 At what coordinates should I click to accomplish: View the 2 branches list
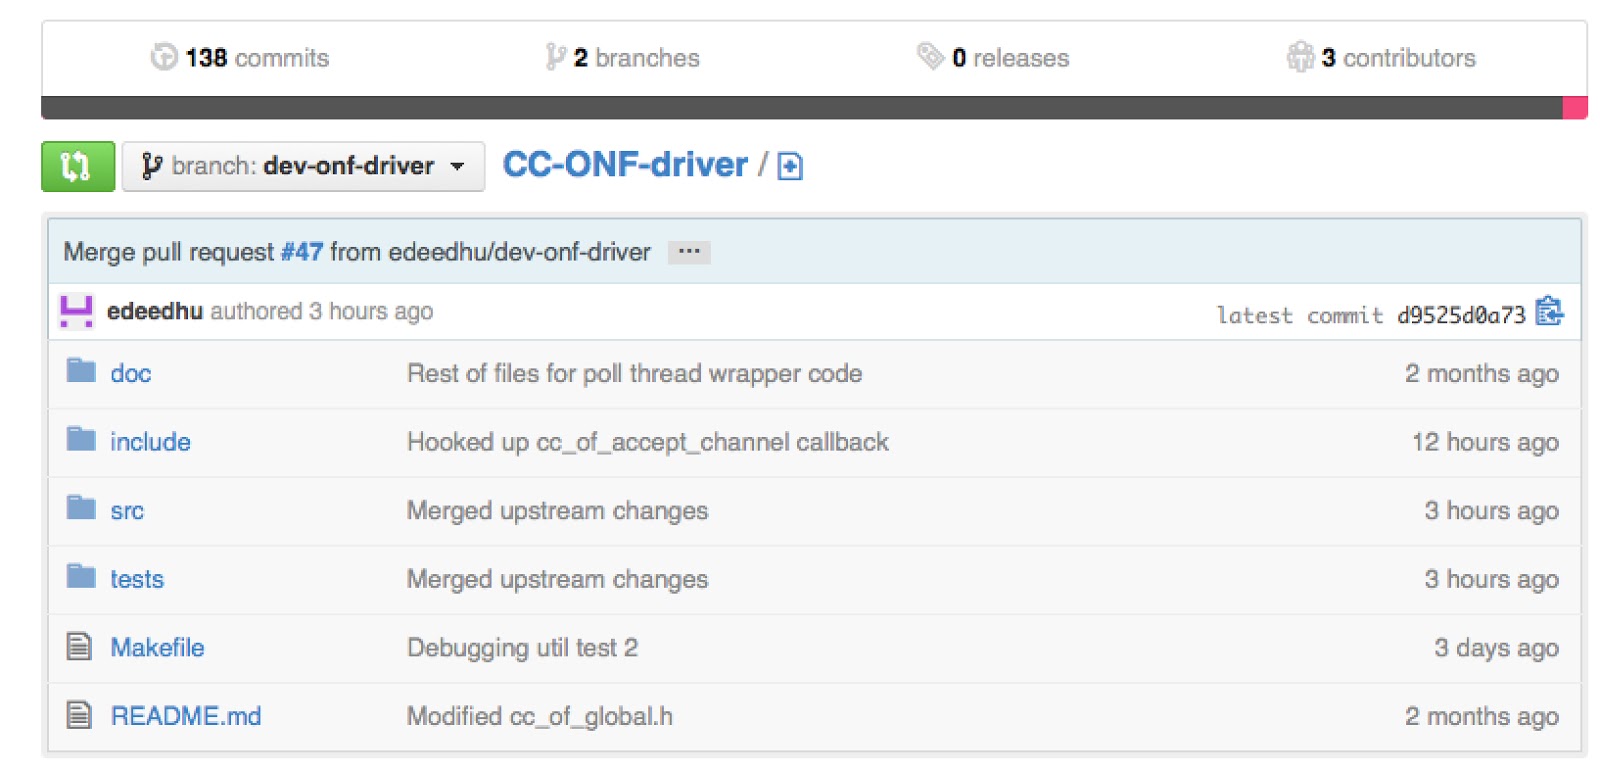[636, 58]
